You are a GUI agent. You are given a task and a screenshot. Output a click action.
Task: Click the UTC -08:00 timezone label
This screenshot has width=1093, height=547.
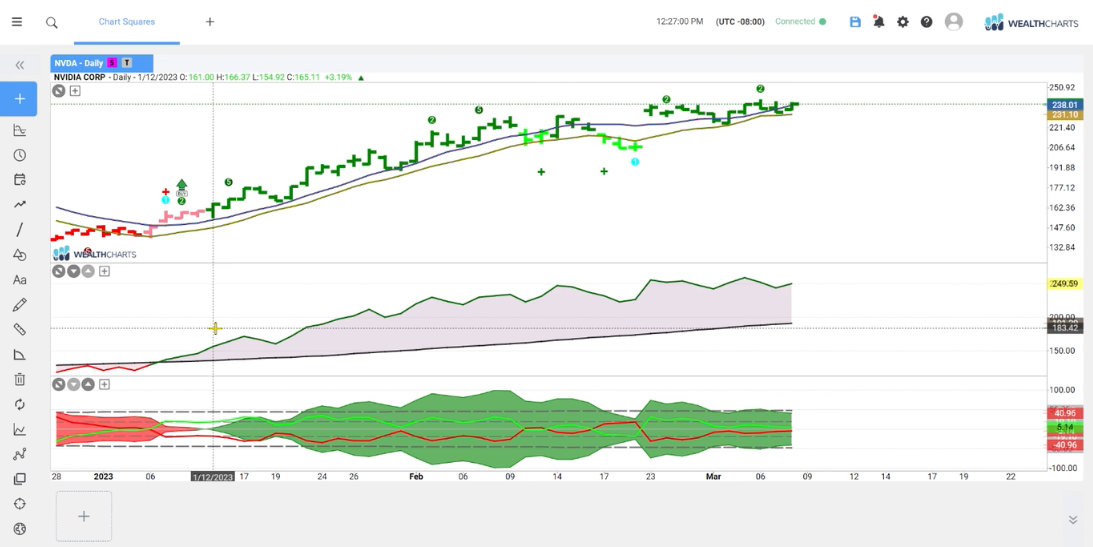pyautogui.click(x=740, y=22)
